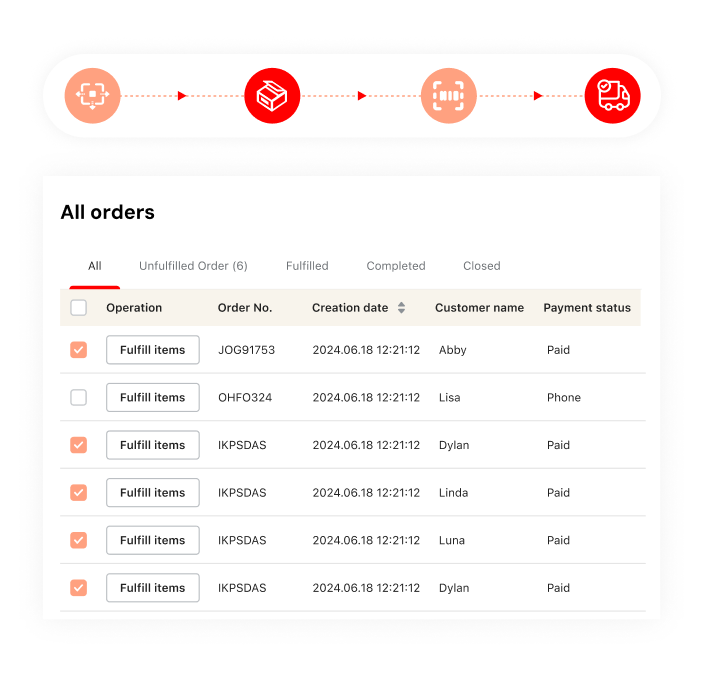
Task: Click the order number OHFO324
Action: click(245, 398)
